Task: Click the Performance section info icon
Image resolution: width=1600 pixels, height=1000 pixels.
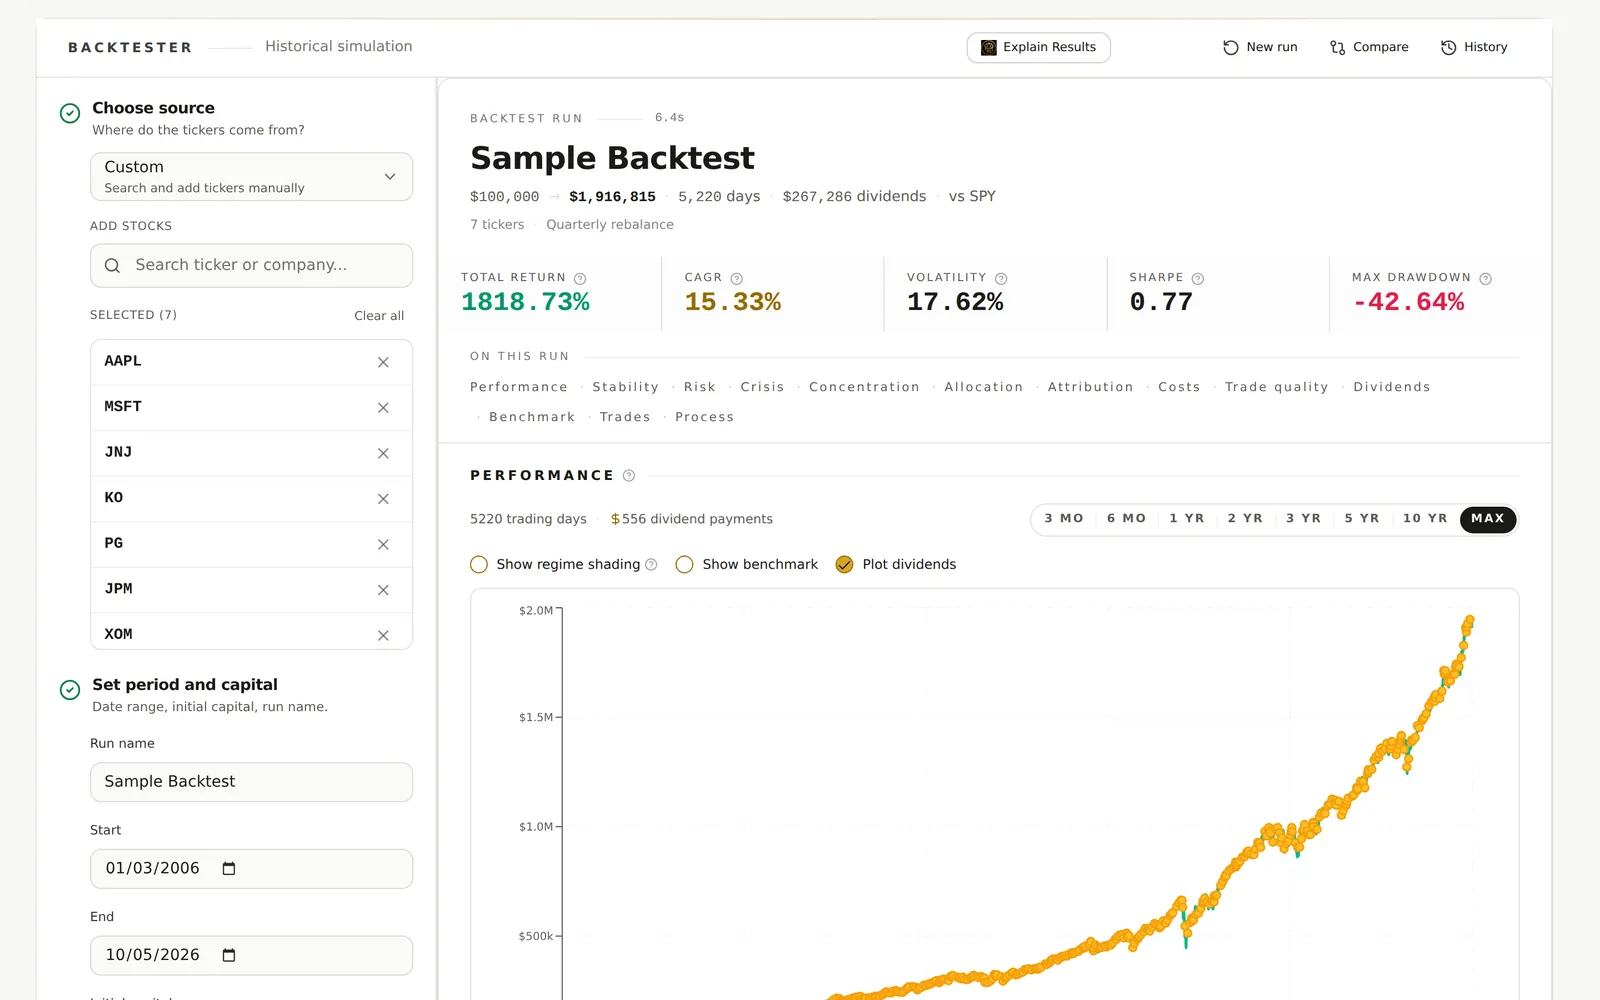Action: click(629, 476)
